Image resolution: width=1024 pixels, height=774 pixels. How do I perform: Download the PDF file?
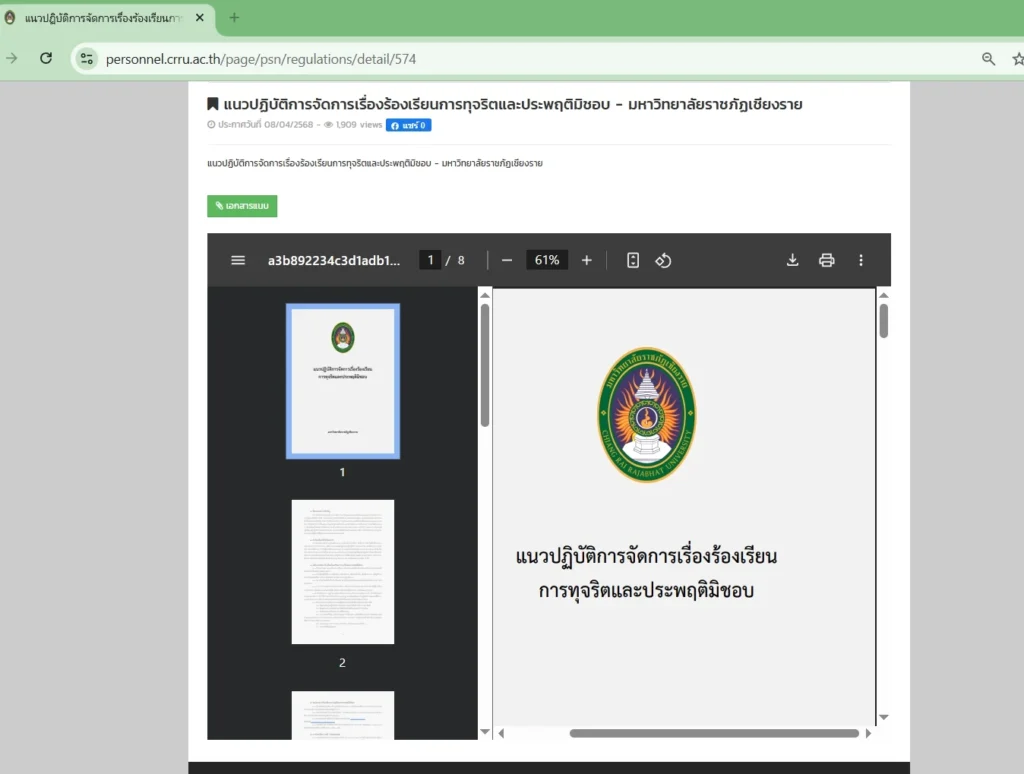click(x=792, y=261)
